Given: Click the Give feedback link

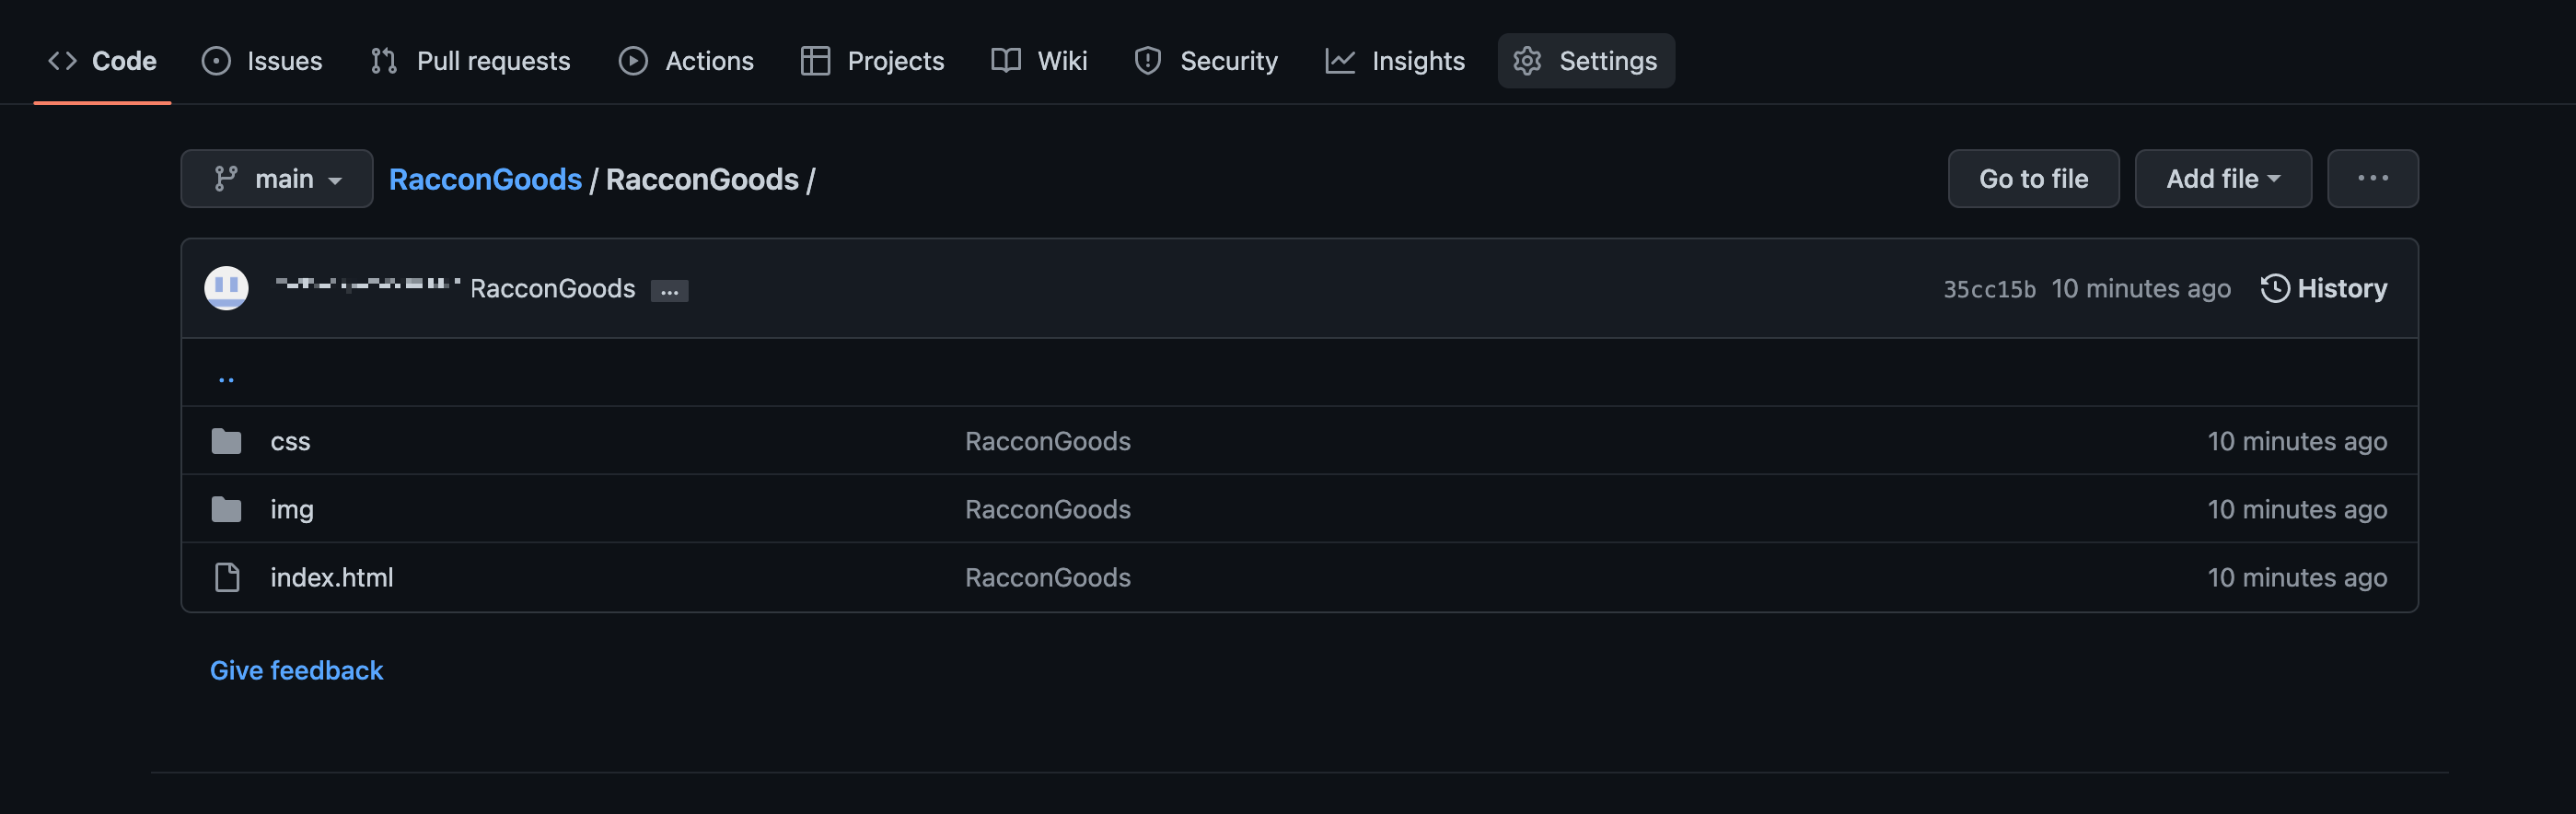Looking at the screenshot, I should pos(296,670).
